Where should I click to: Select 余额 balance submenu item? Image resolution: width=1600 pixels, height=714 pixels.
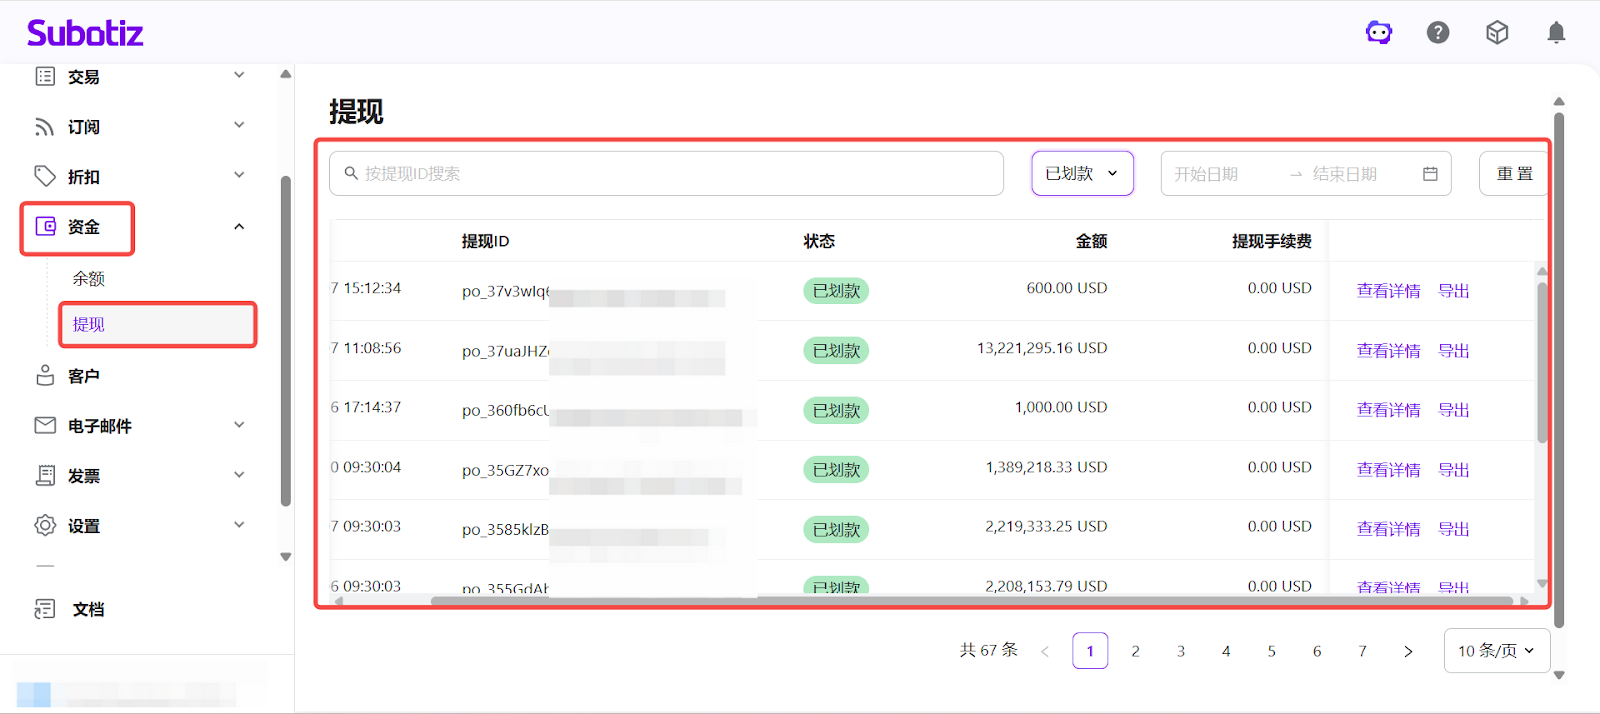pos(89,279)
